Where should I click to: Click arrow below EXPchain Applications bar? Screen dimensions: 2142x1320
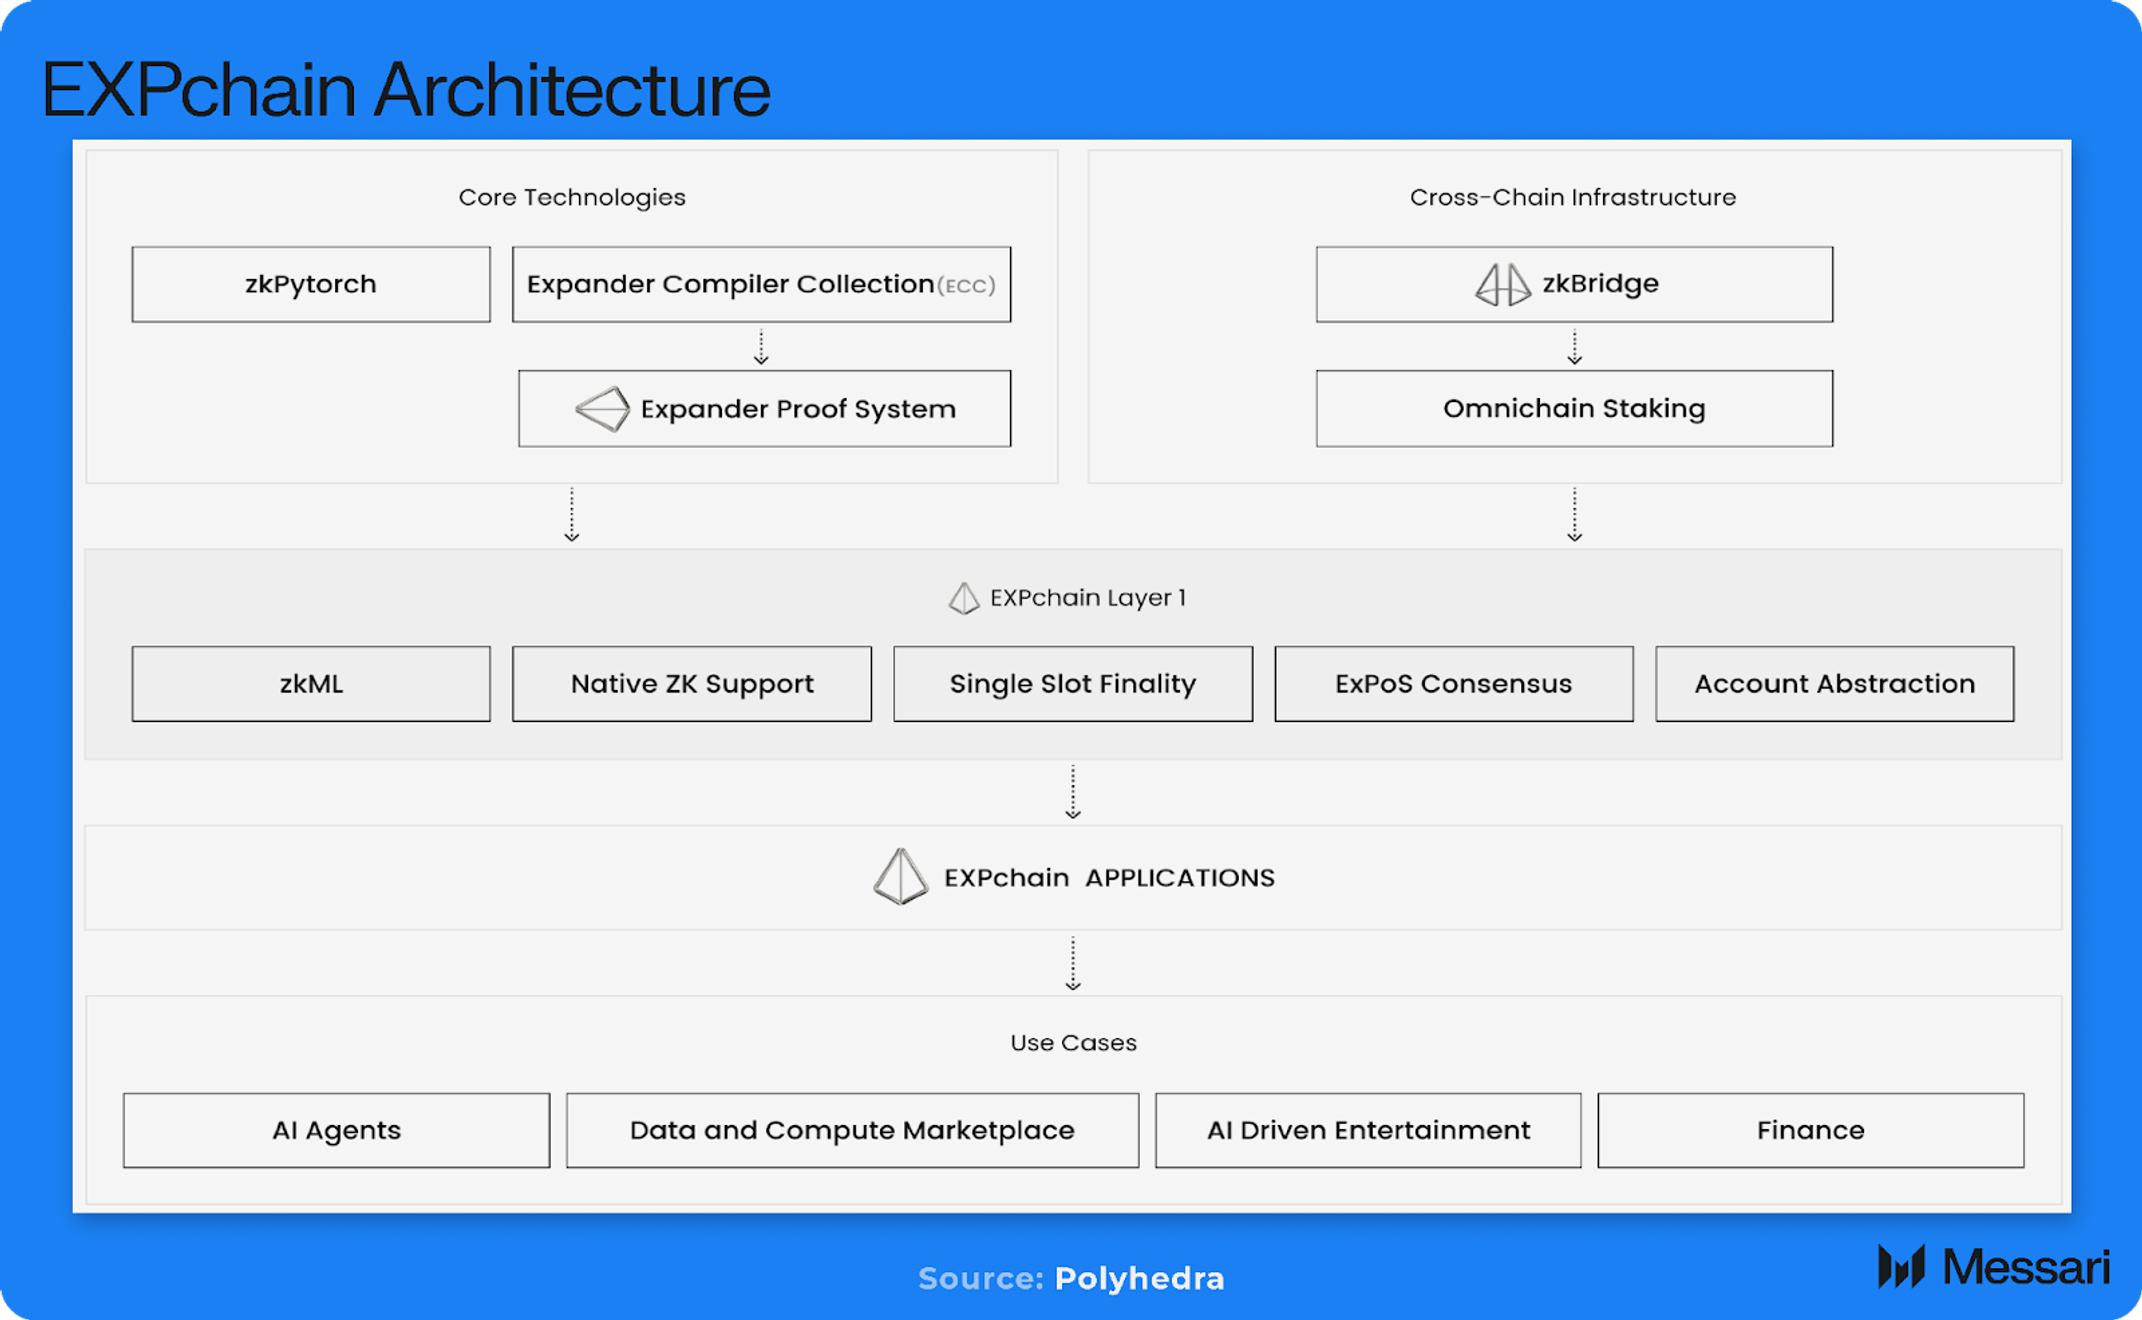coord(1073,963)
